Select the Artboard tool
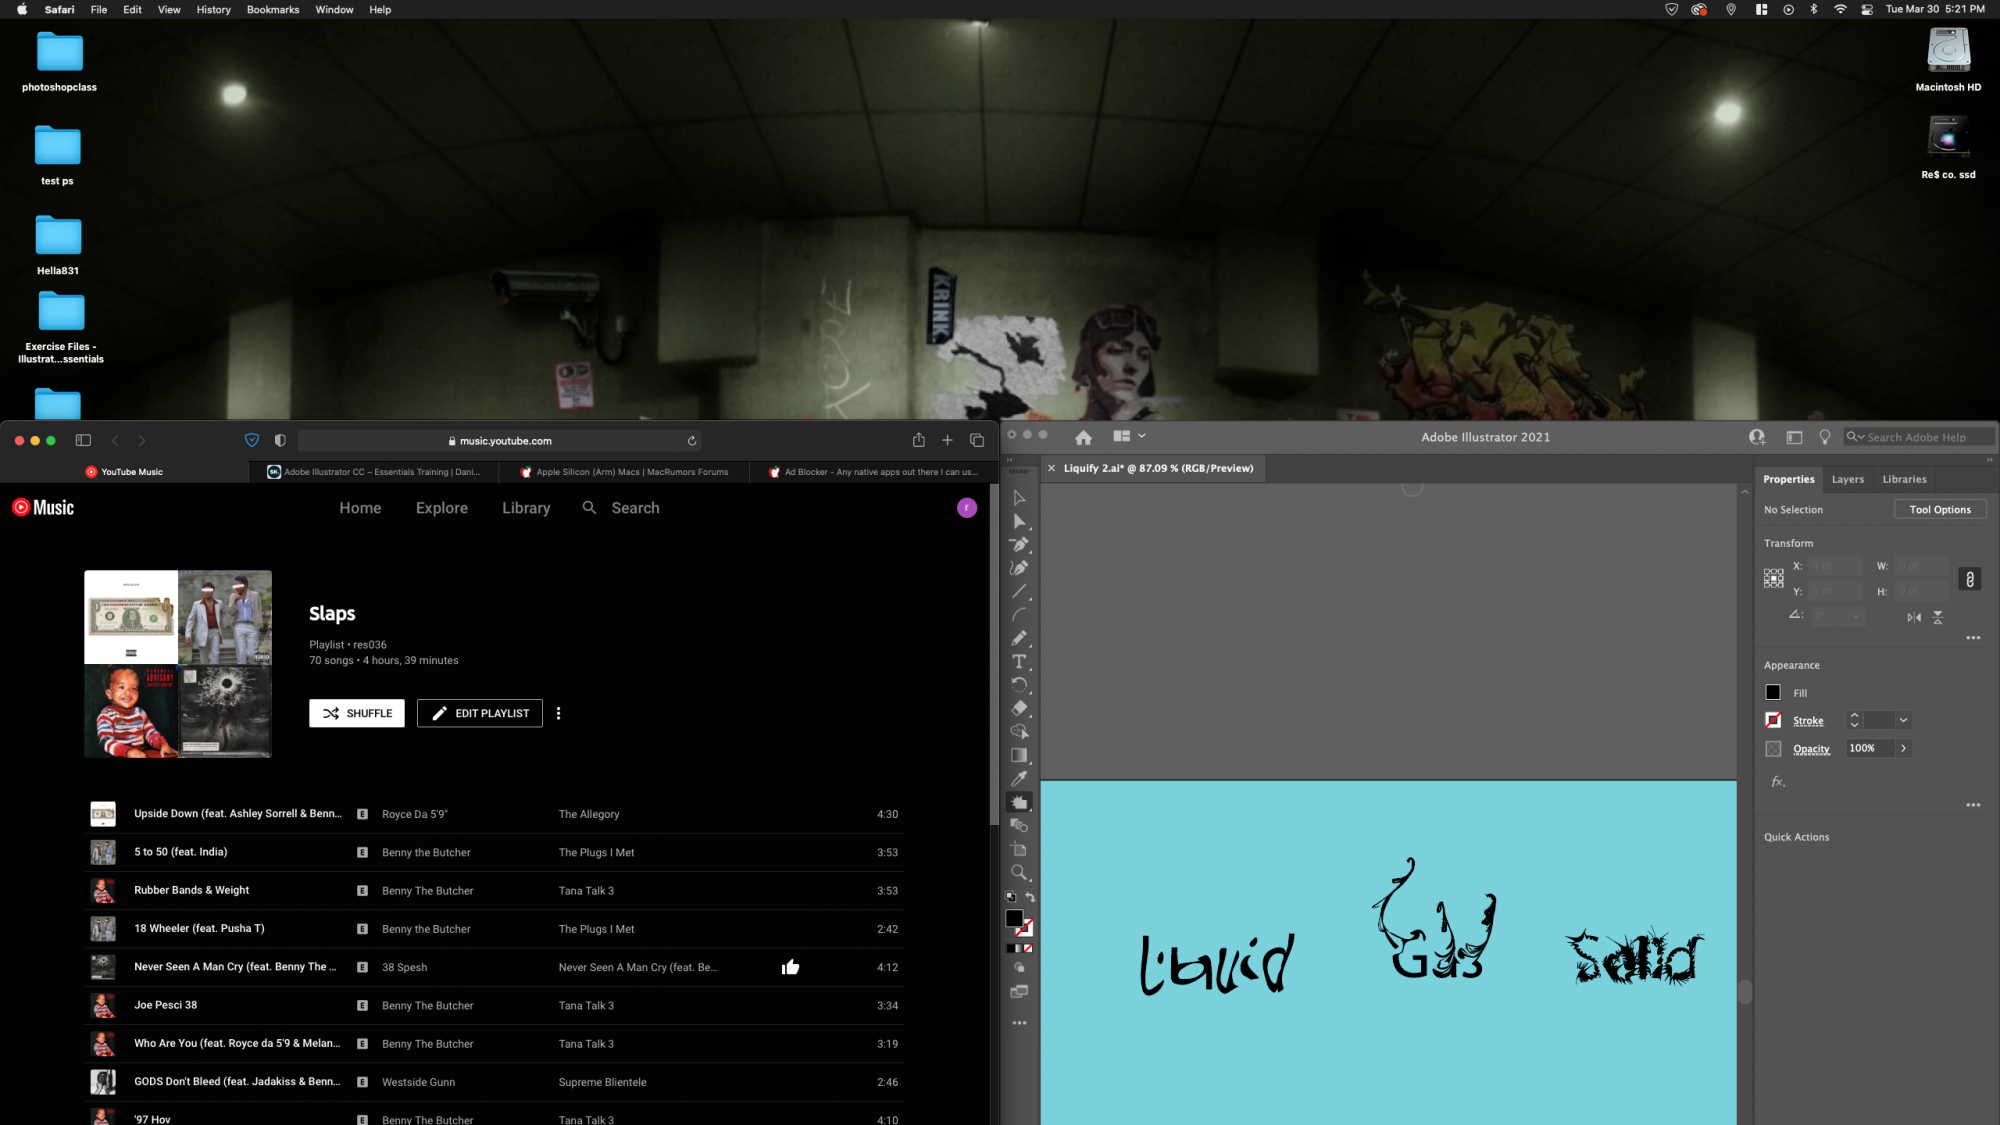Image resolution: width=2000 pixels, height=1125 pixels. point(1019,849)
